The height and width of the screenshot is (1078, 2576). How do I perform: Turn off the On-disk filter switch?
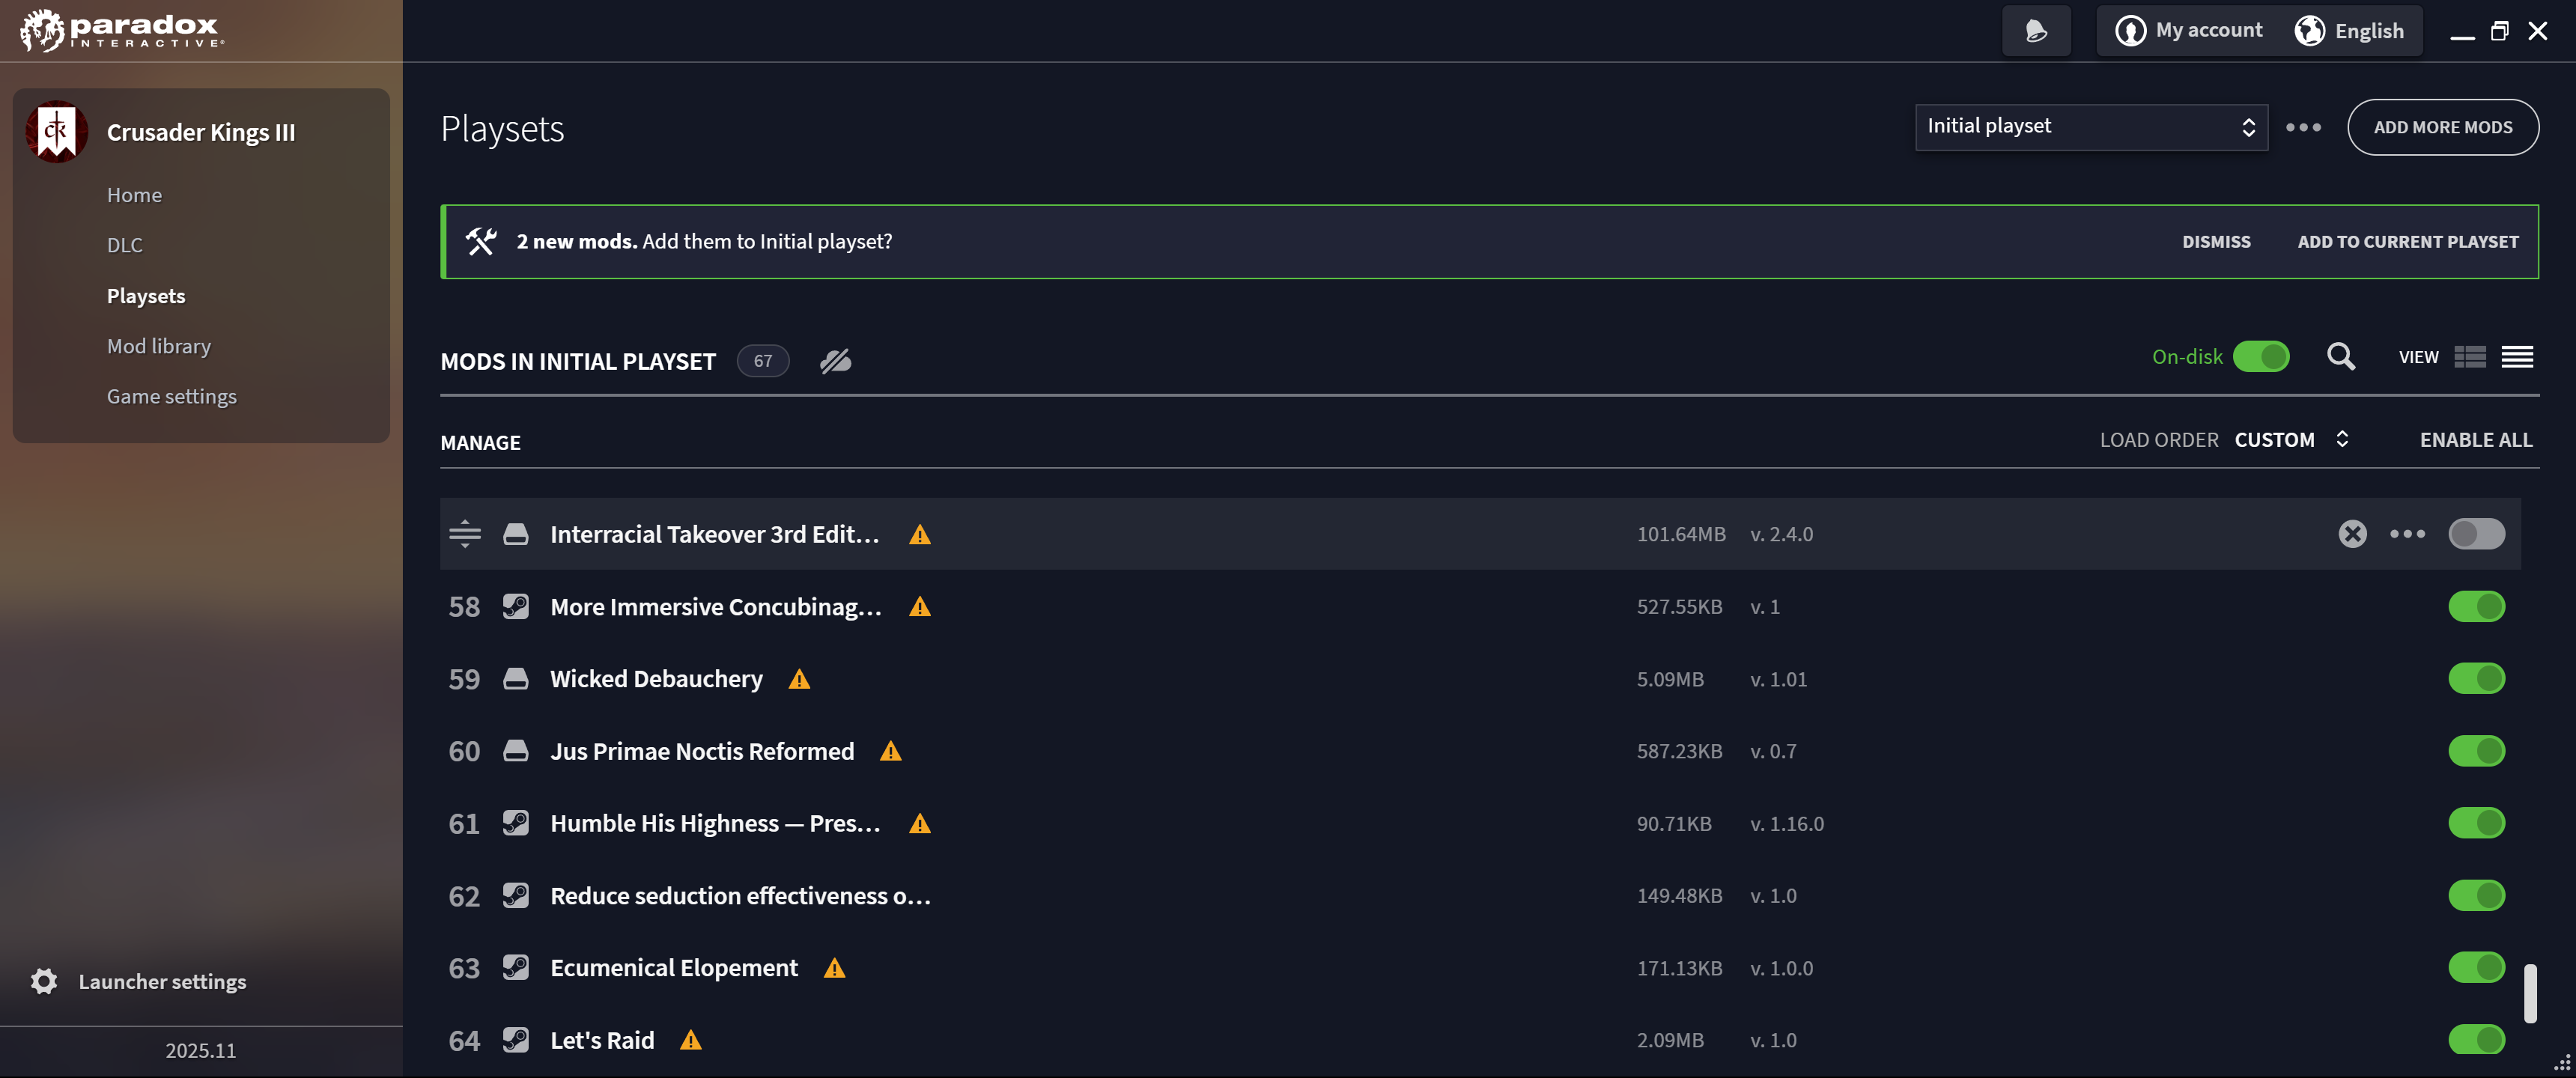tap(2260, 357)
